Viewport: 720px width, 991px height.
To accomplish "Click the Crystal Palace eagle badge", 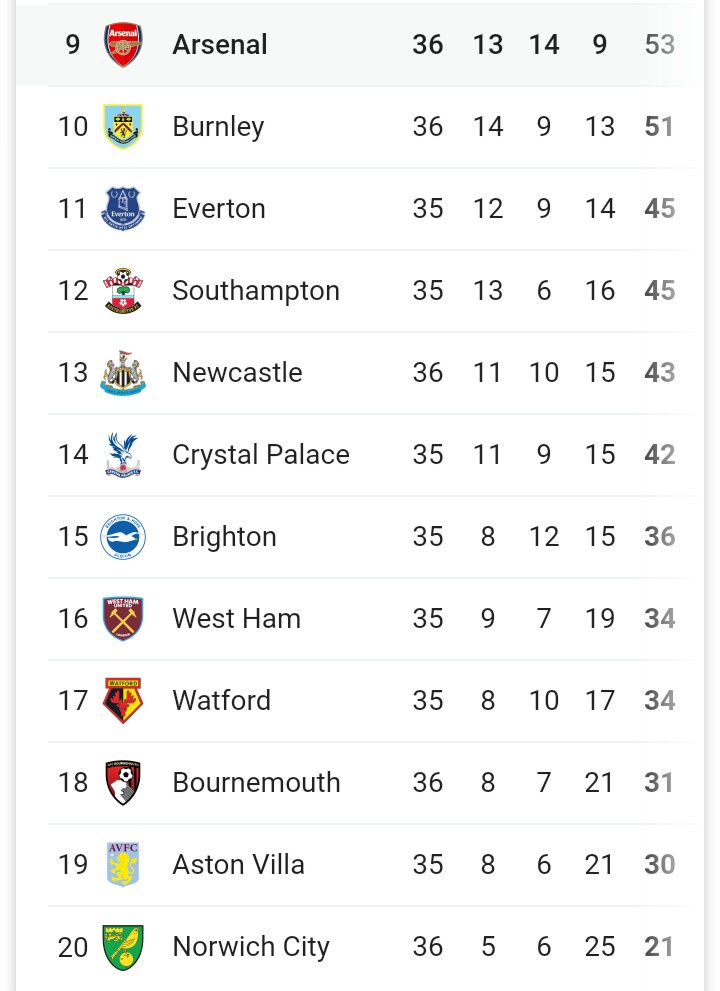I will [123, 455].
